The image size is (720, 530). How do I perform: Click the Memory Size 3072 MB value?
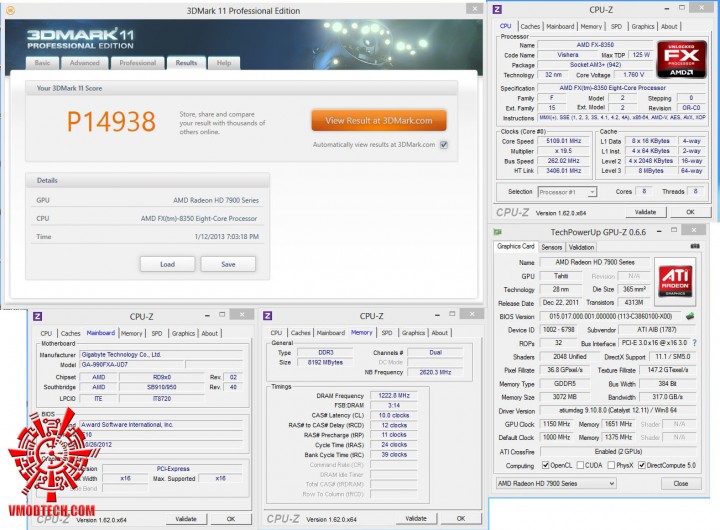[565, 397]
